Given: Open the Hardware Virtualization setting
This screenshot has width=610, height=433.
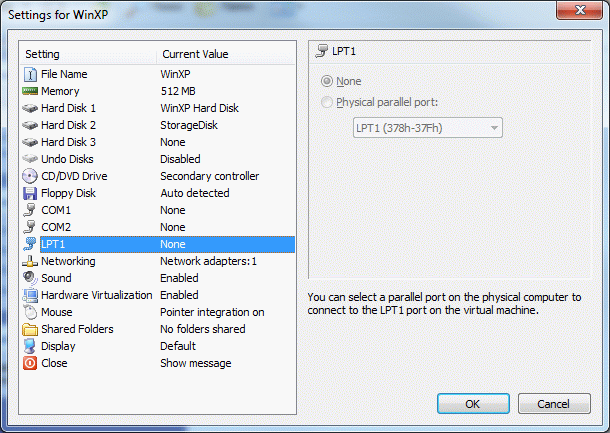Looking at the screenshot, I should tap(96, 295).
